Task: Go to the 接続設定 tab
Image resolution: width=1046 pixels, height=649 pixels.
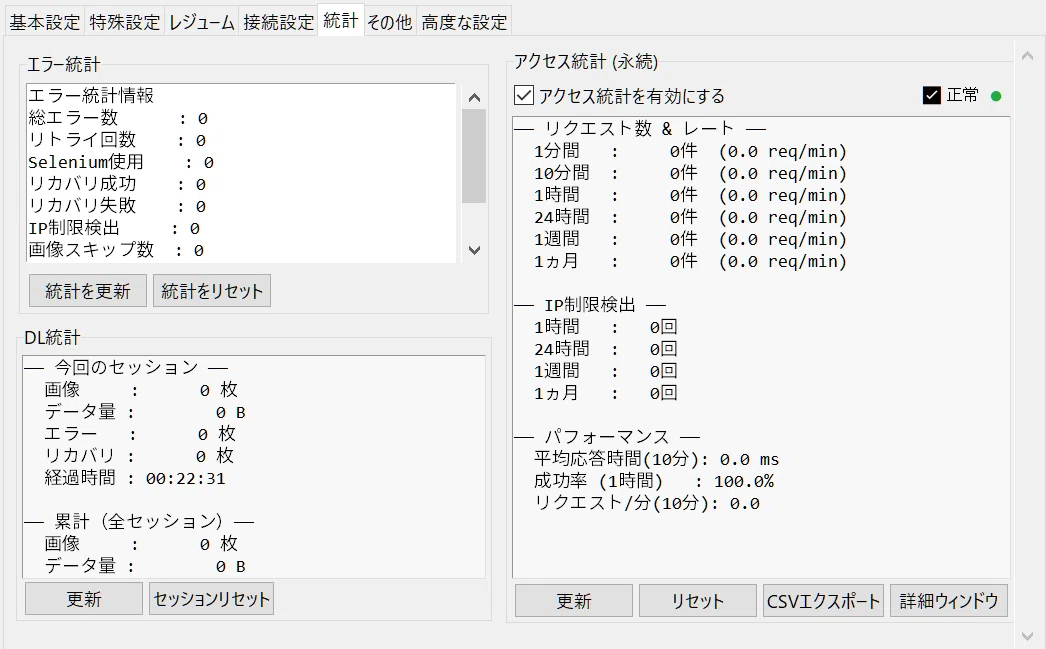Action: click(x=278, y=22)
